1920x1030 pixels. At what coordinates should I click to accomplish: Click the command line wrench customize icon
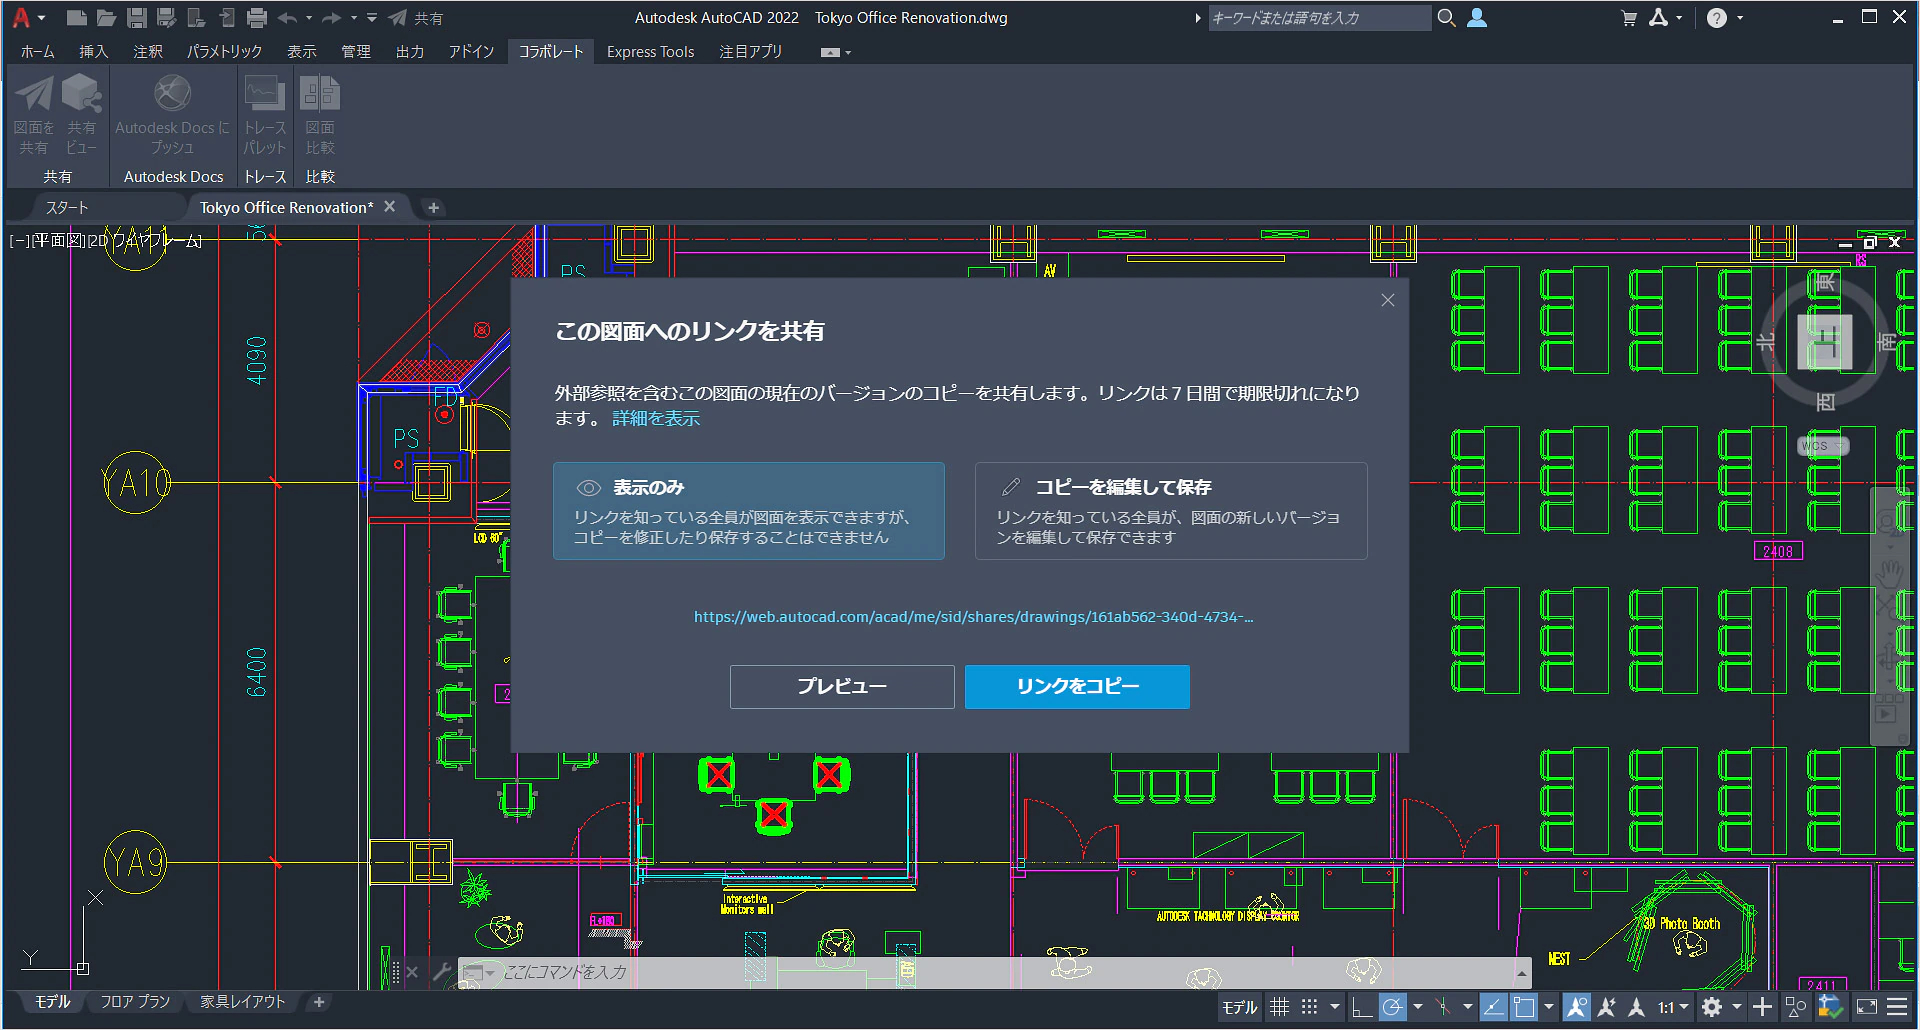point(442,971)
